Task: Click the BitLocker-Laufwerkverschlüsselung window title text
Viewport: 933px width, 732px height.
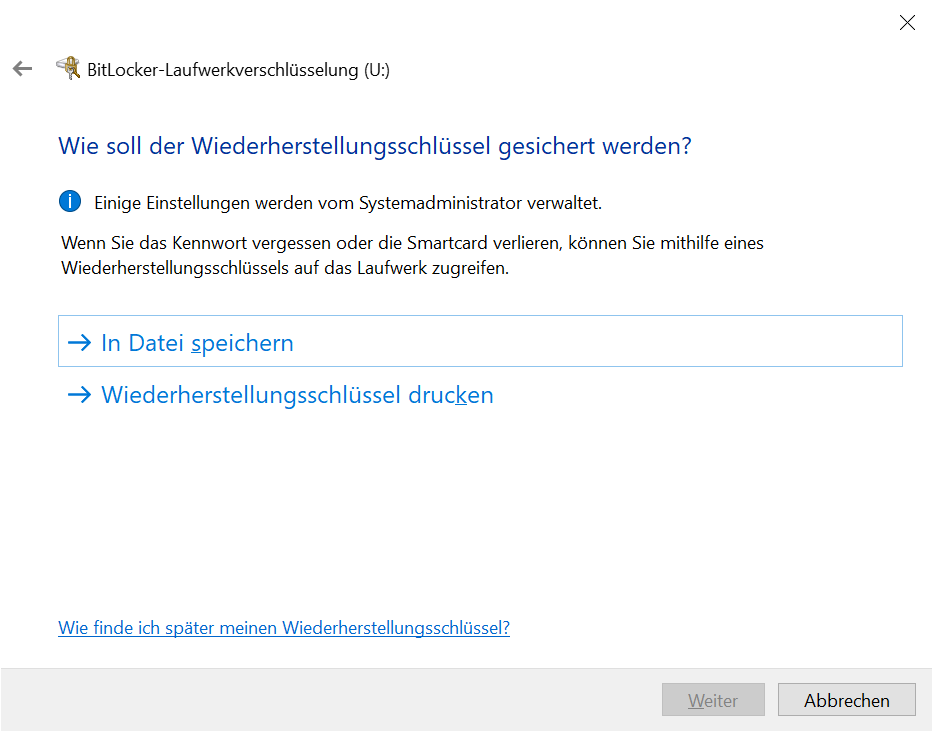Action: pos(222,70)
